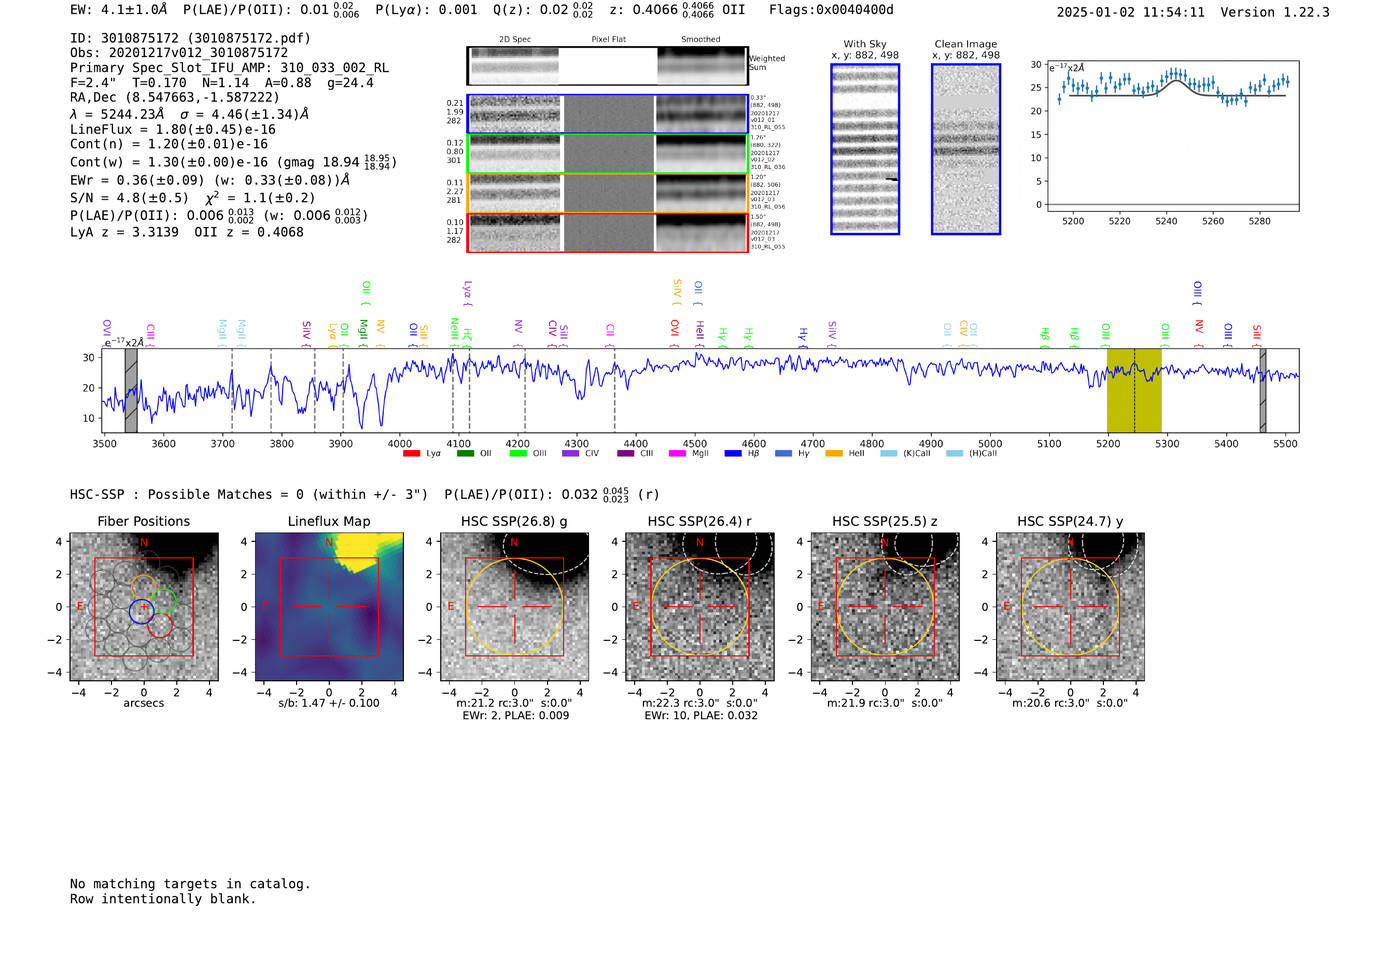Click the CIII legend swatch
1400x953 pixels.
pos(626,454)
